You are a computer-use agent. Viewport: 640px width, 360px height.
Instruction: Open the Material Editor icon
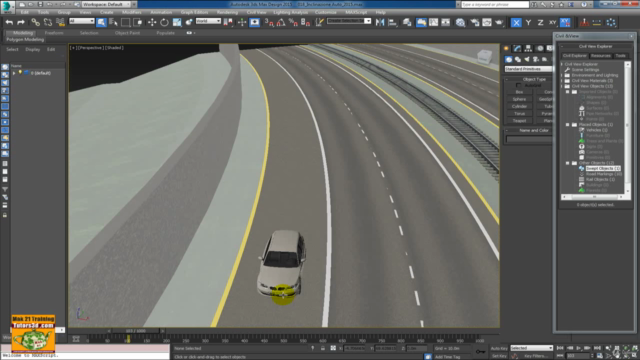[461, 22]
